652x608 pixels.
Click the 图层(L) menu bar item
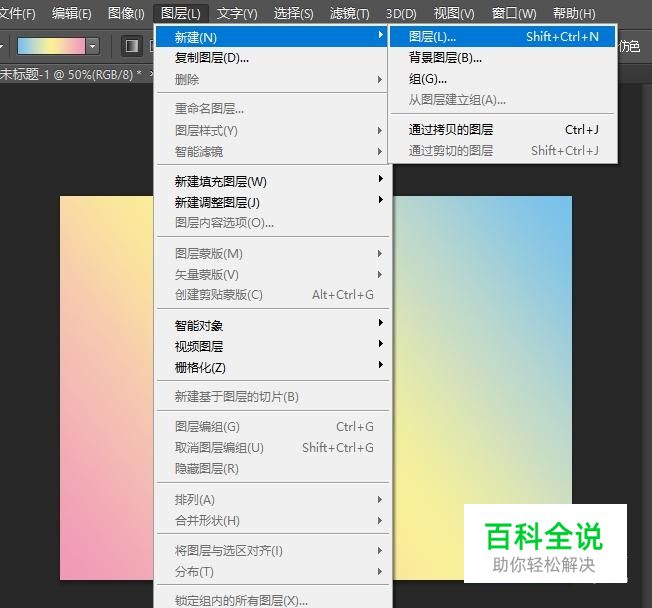(180, 14)
